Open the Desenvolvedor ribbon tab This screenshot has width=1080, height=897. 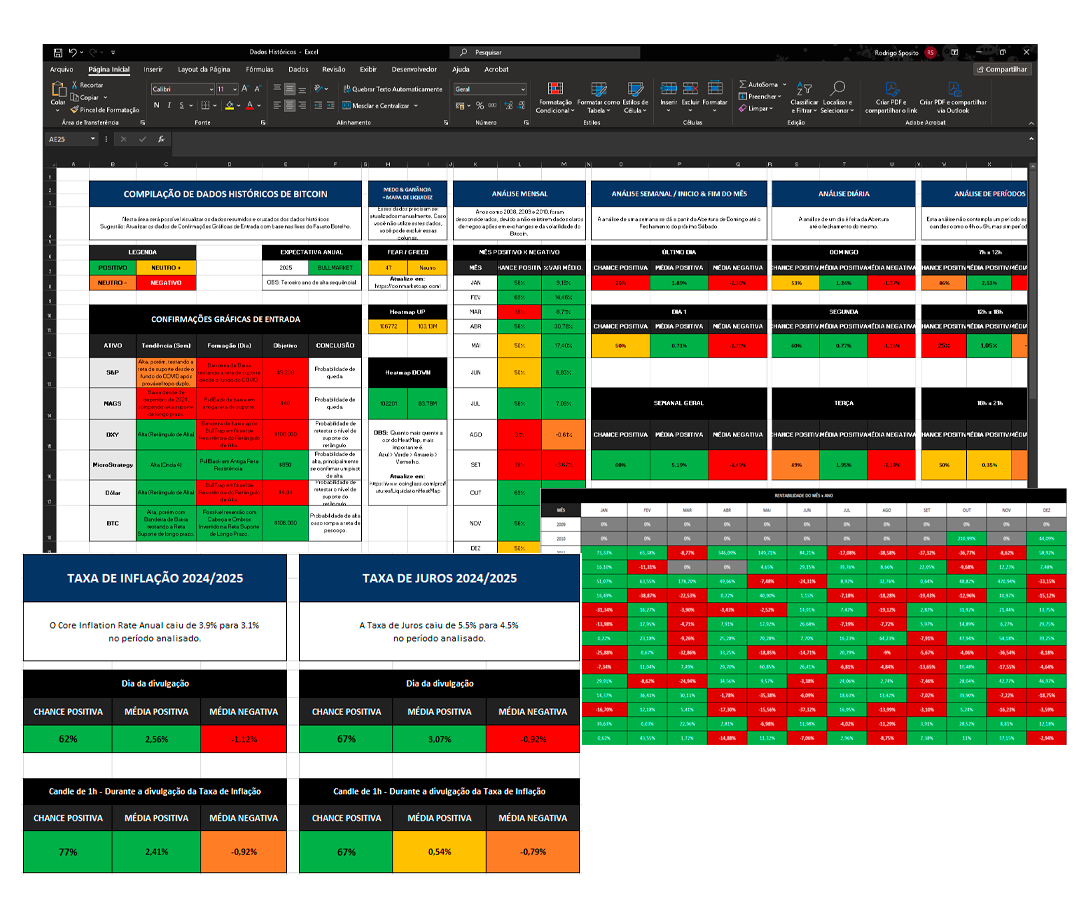pyautogui.click(x=414, y=70)
